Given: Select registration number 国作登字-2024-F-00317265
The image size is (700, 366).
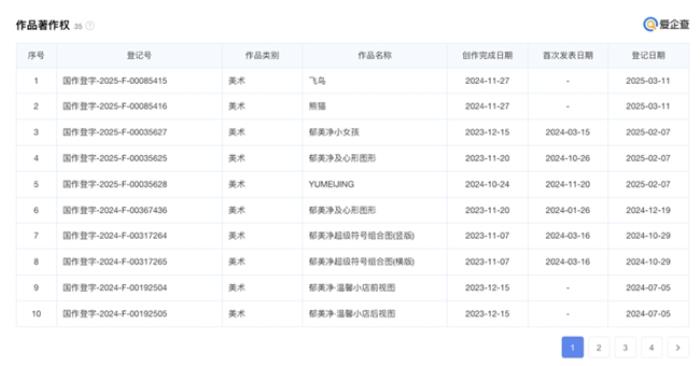Looking at the screenshot, I should pyautogui.click(x=115, y=262).
